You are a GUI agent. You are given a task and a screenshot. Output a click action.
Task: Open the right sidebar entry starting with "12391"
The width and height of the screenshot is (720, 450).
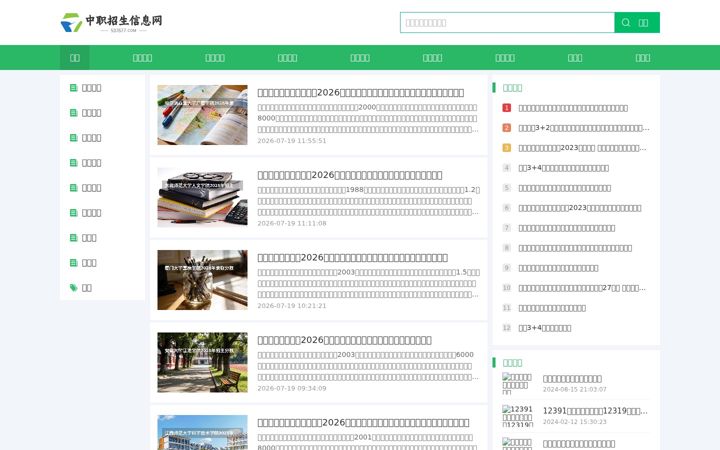coord(595,411)
